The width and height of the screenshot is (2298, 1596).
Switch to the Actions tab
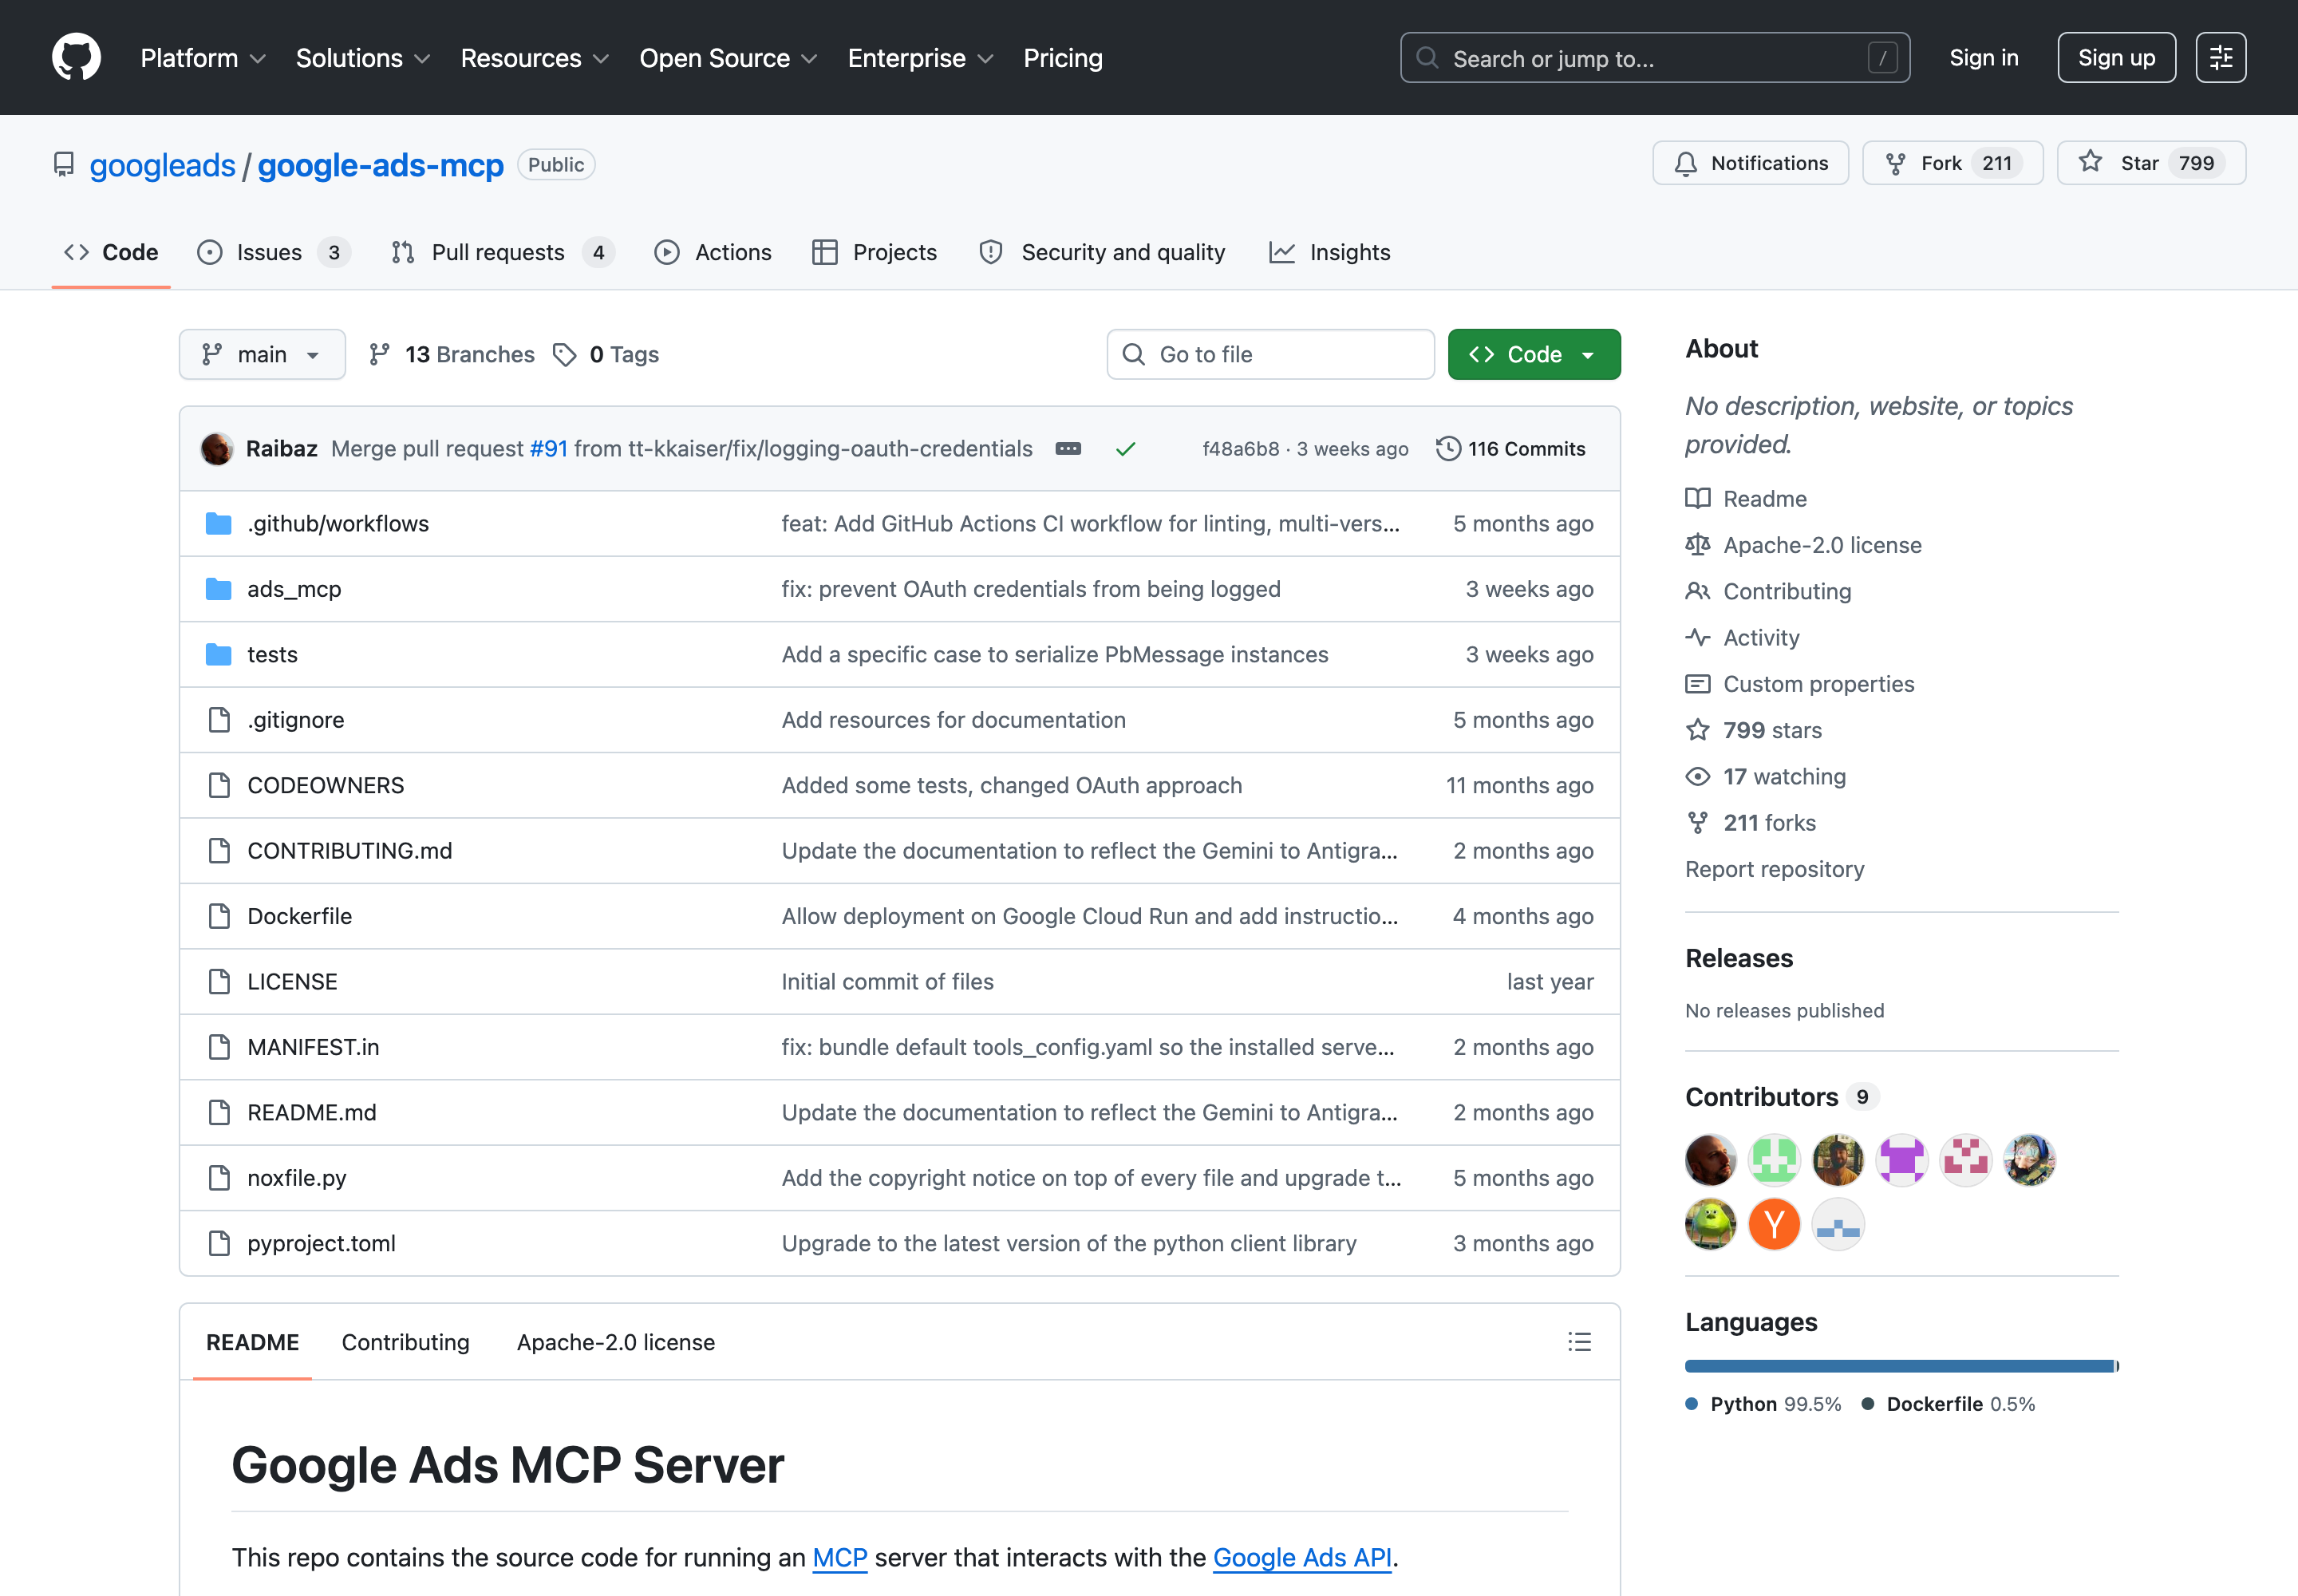tap(713, 253)
